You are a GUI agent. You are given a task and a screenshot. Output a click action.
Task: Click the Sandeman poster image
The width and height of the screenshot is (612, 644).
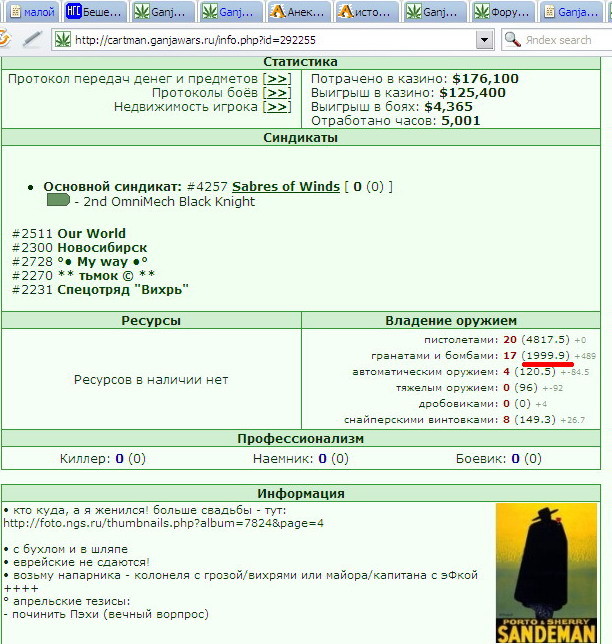tap(546, 573)
